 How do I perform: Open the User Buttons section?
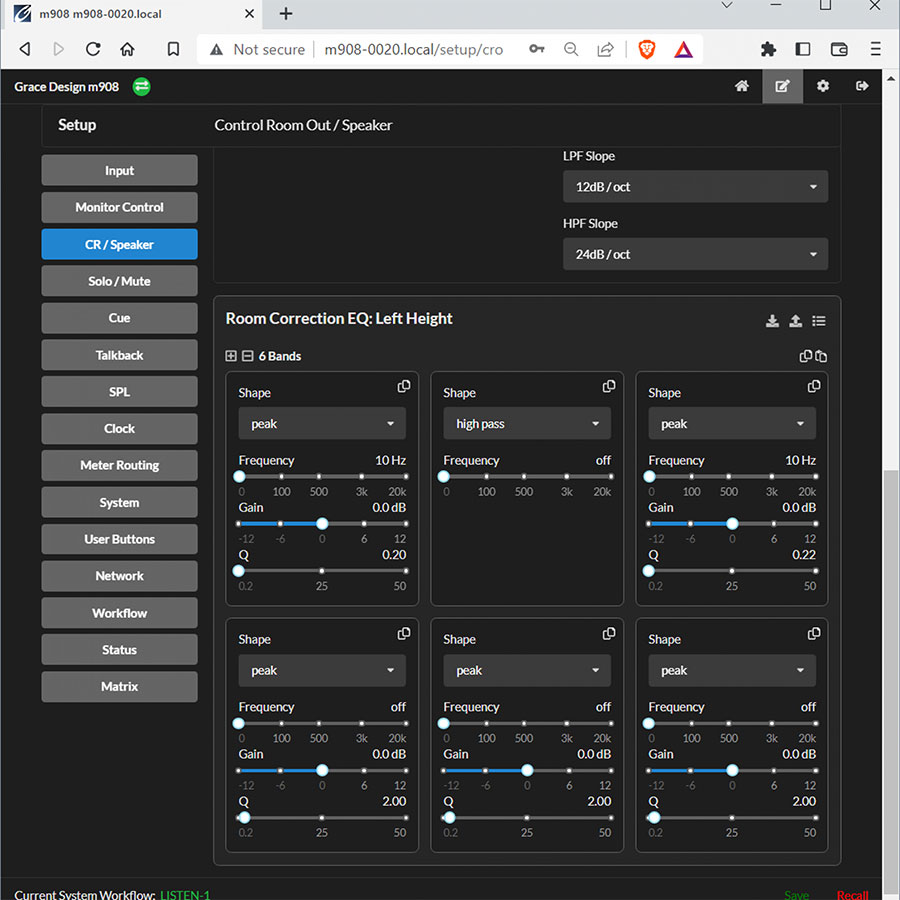[x=119, y=540]
